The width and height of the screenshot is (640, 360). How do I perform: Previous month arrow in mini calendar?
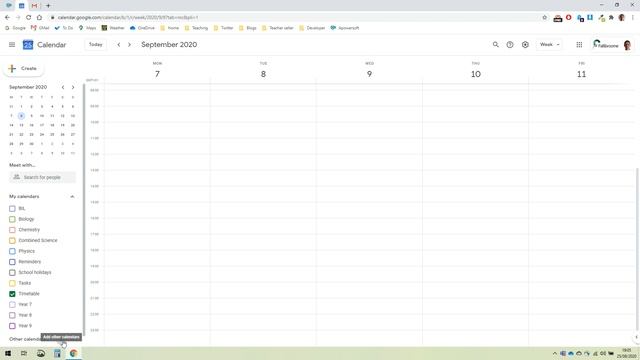[63, 87]
